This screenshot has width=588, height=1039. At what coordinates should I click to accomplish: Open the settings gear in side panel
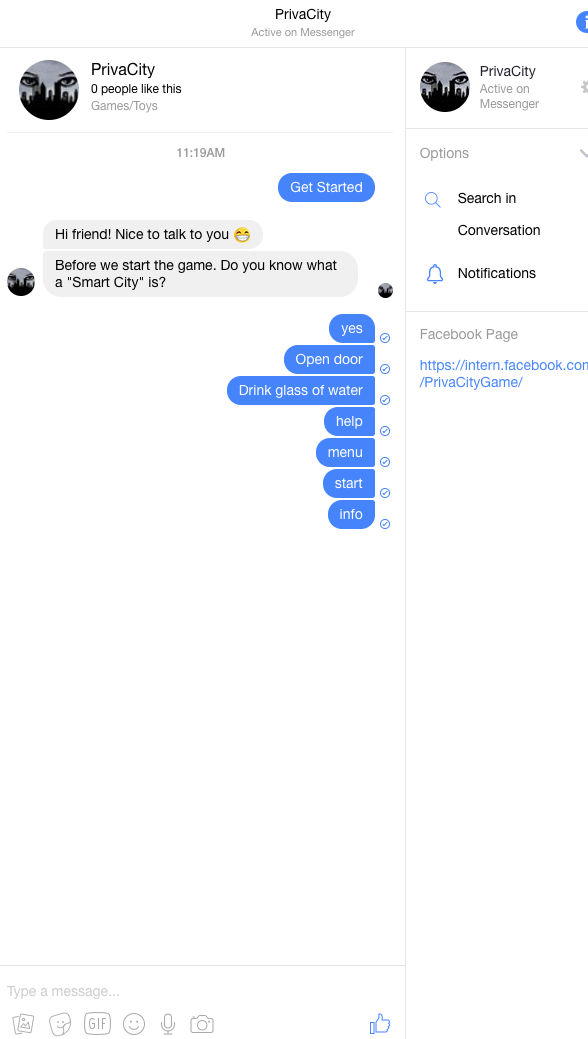[584, 87]
